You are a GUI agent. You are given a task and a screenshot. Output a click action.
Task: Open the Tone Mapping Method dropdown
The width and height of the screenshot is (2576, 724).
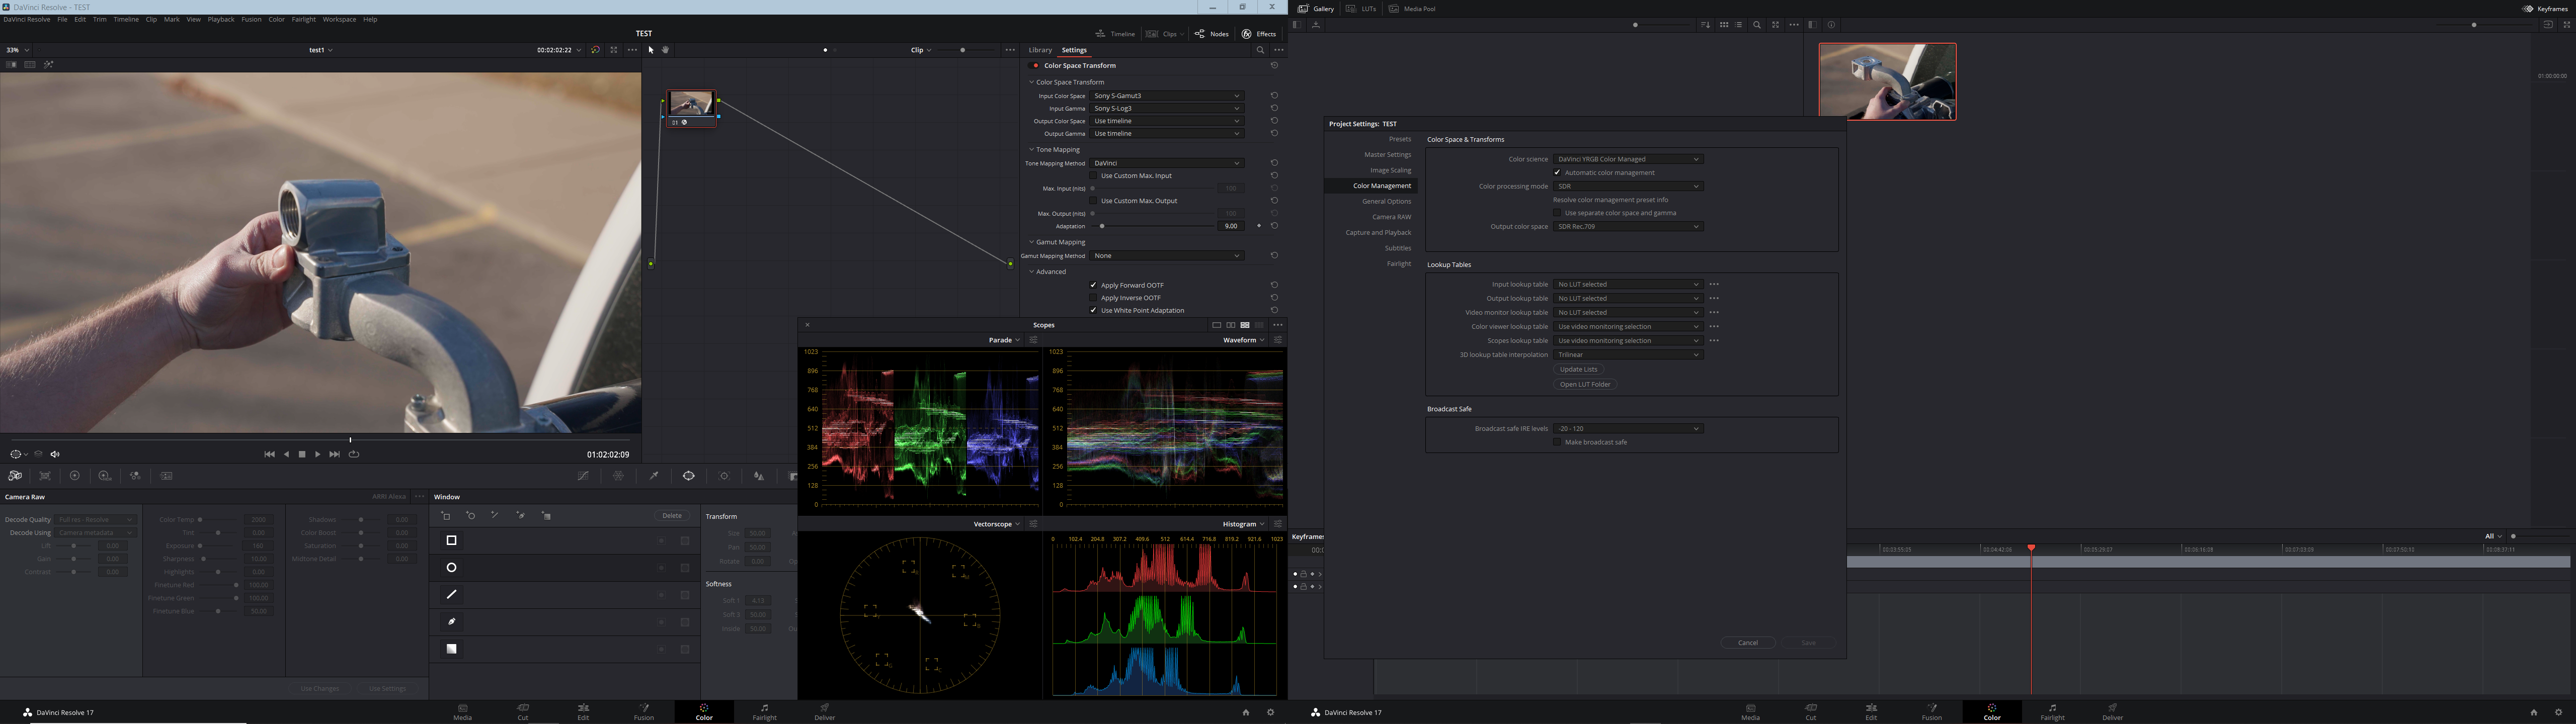[x=1165, y=163]
